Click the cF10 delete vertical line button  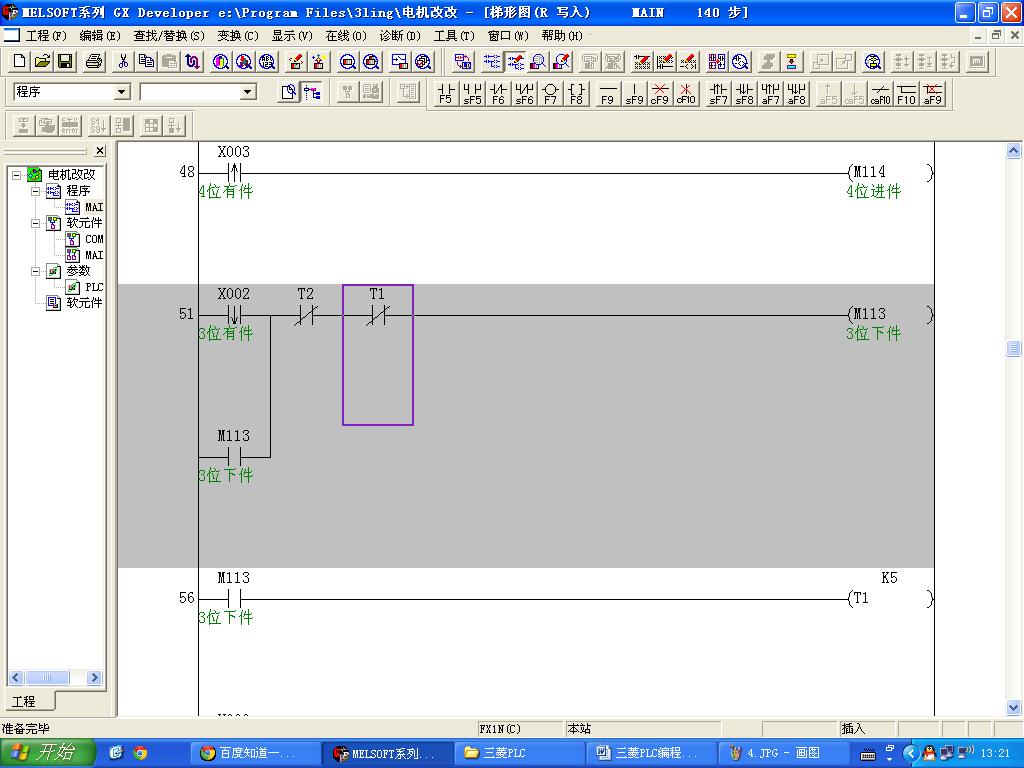pos(686,94)
